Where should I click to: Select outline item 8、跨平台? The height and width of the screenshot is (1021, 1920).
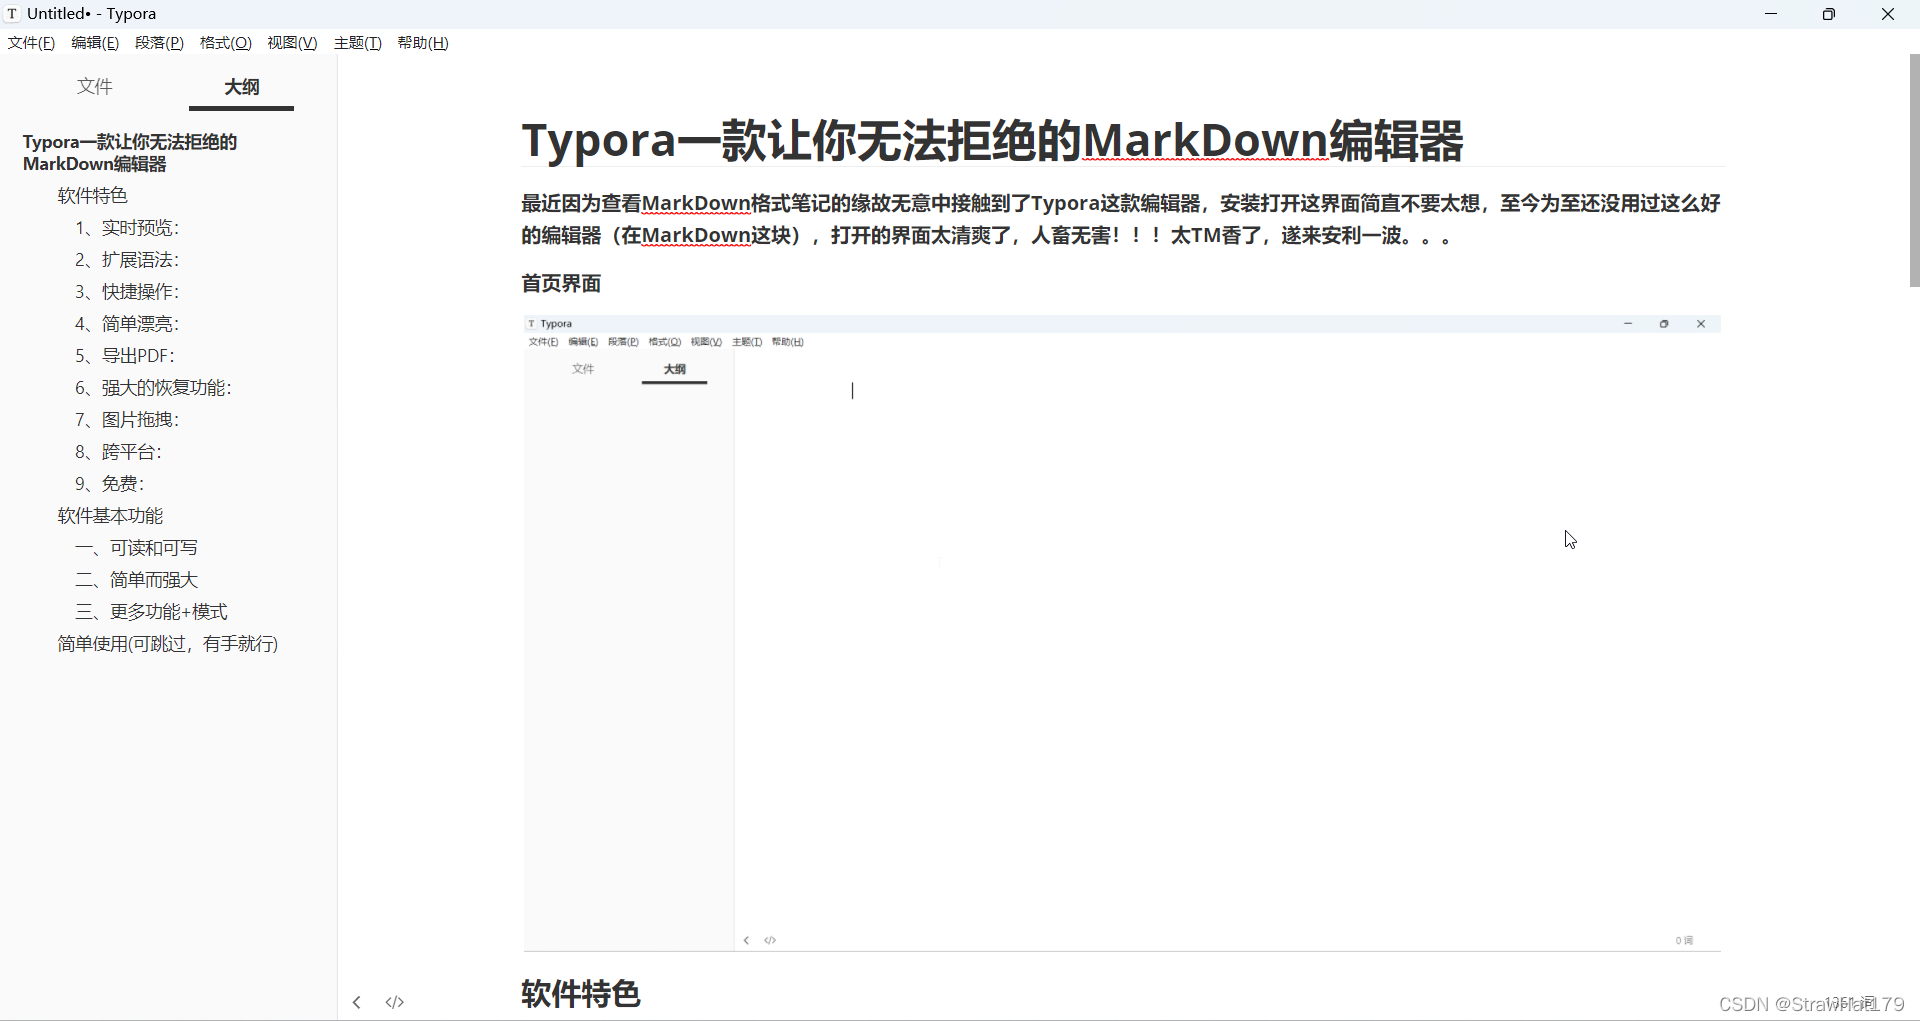click(118, 452)
